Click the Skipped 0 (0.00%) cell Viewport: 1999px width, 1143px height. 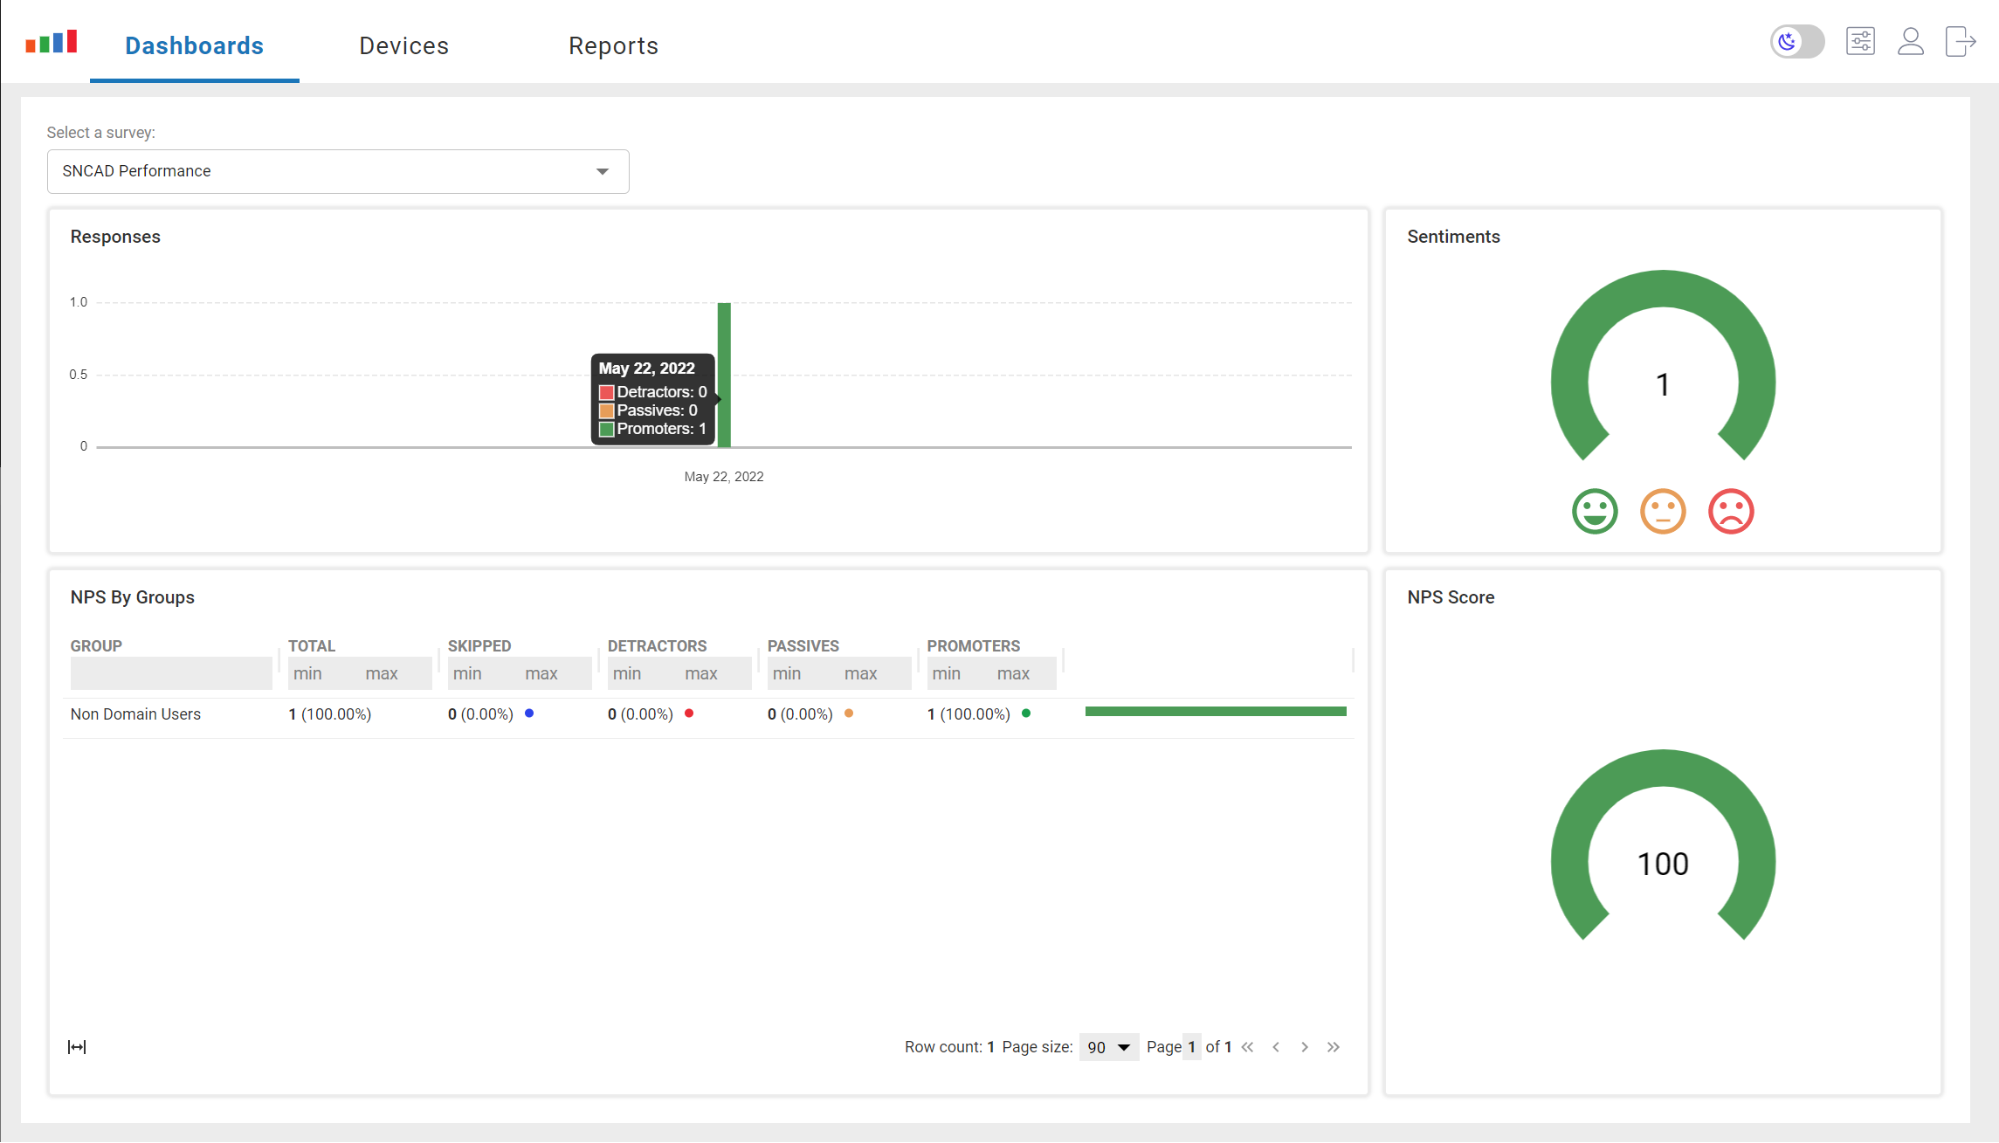pyautogui.click(x=480, y=714)
